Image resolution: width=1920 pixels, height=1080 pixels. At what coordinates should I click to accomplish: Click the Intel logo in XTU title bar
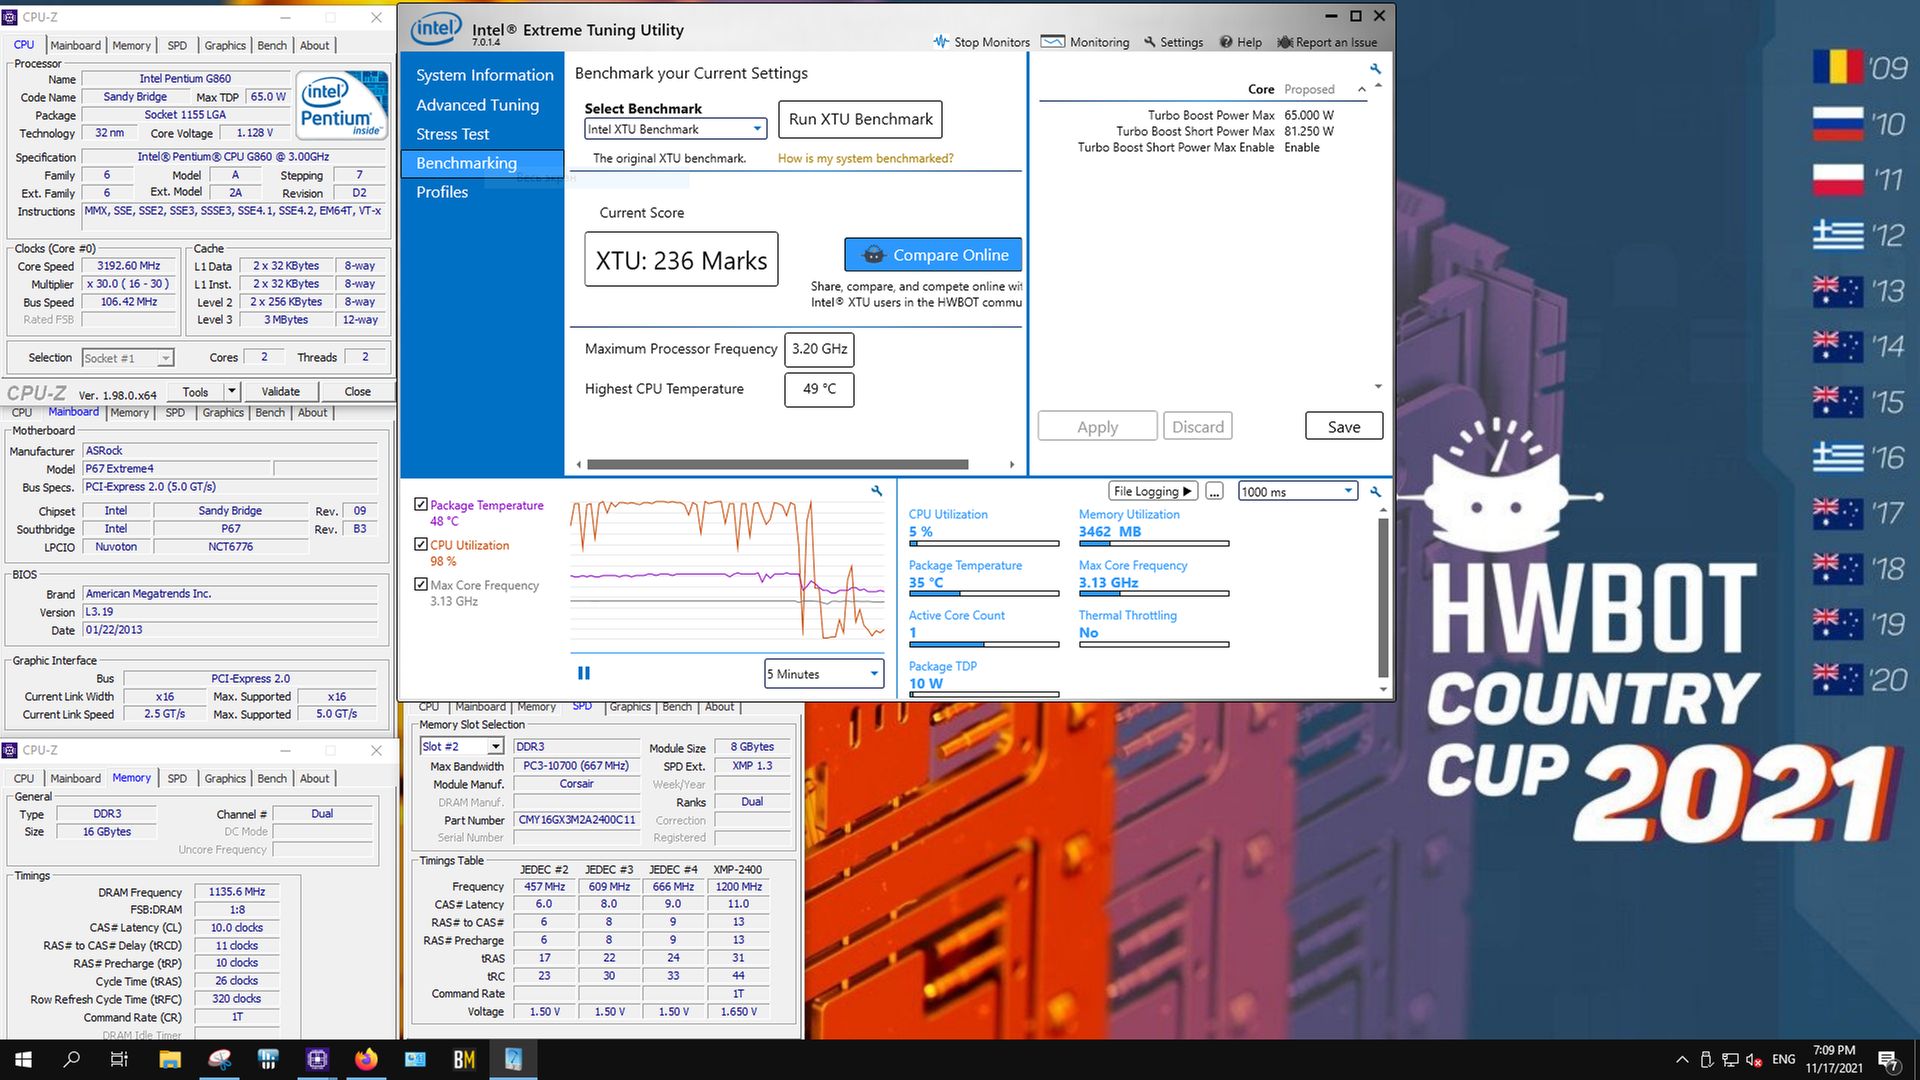436,29
